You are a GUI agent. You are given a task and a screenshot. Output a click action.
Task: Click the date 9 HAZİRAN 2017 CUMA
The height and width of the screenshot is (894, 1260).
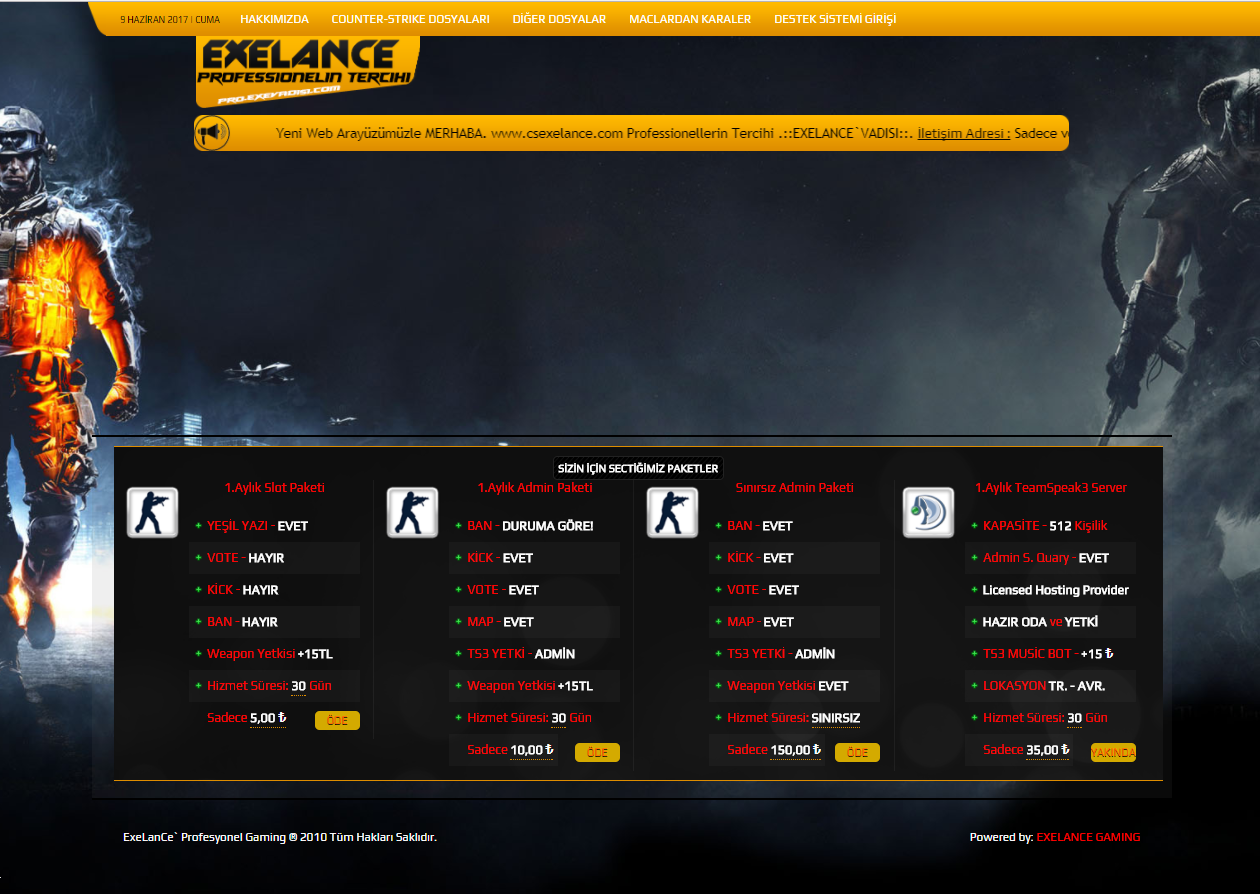click(170, 19)
